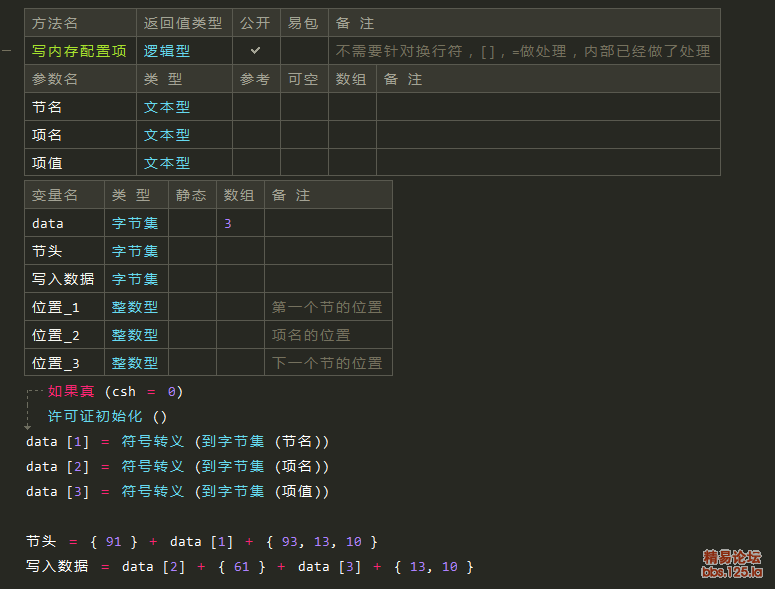Click the 文本型 type of parameter 项值
This screenshot has height=589, width=775.
pos(167,163)
